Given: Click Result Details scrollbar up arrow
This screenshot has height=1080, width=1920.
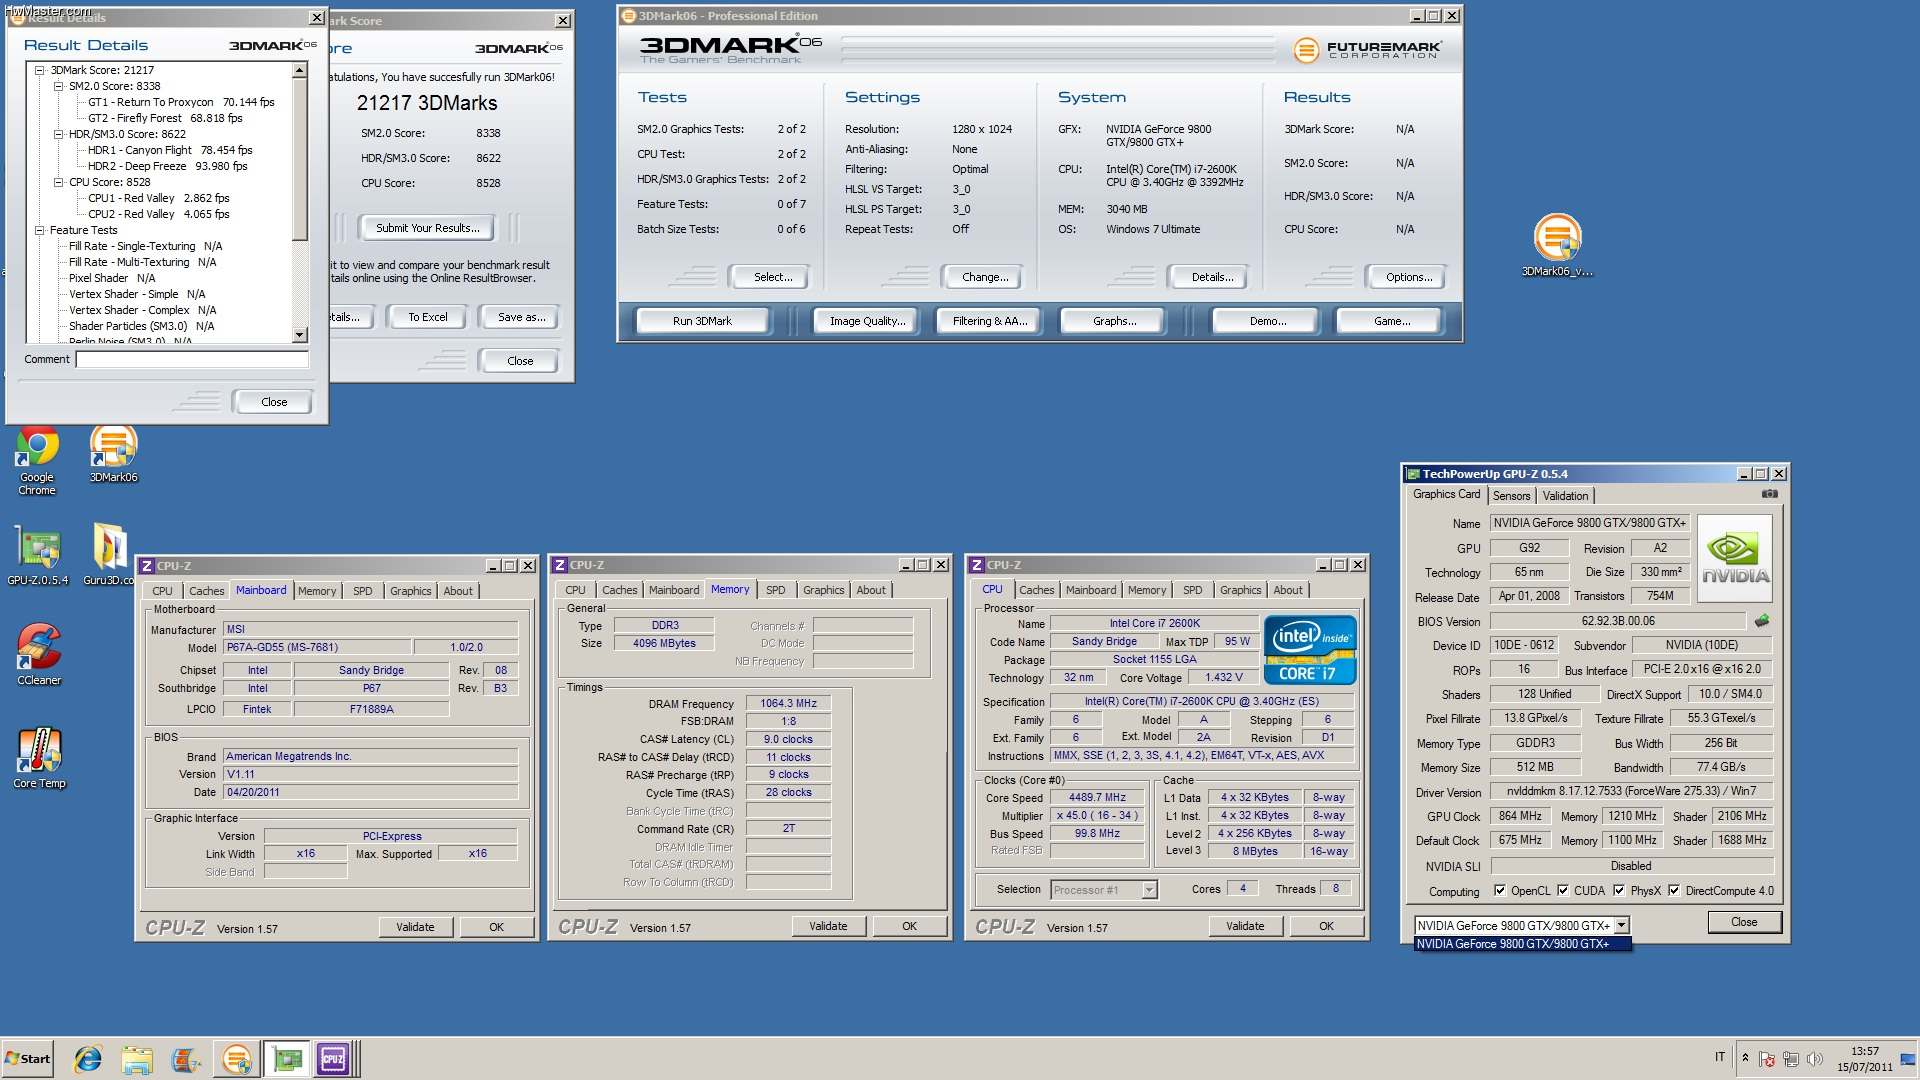Looking at the screenshot, I should [300, 70].
